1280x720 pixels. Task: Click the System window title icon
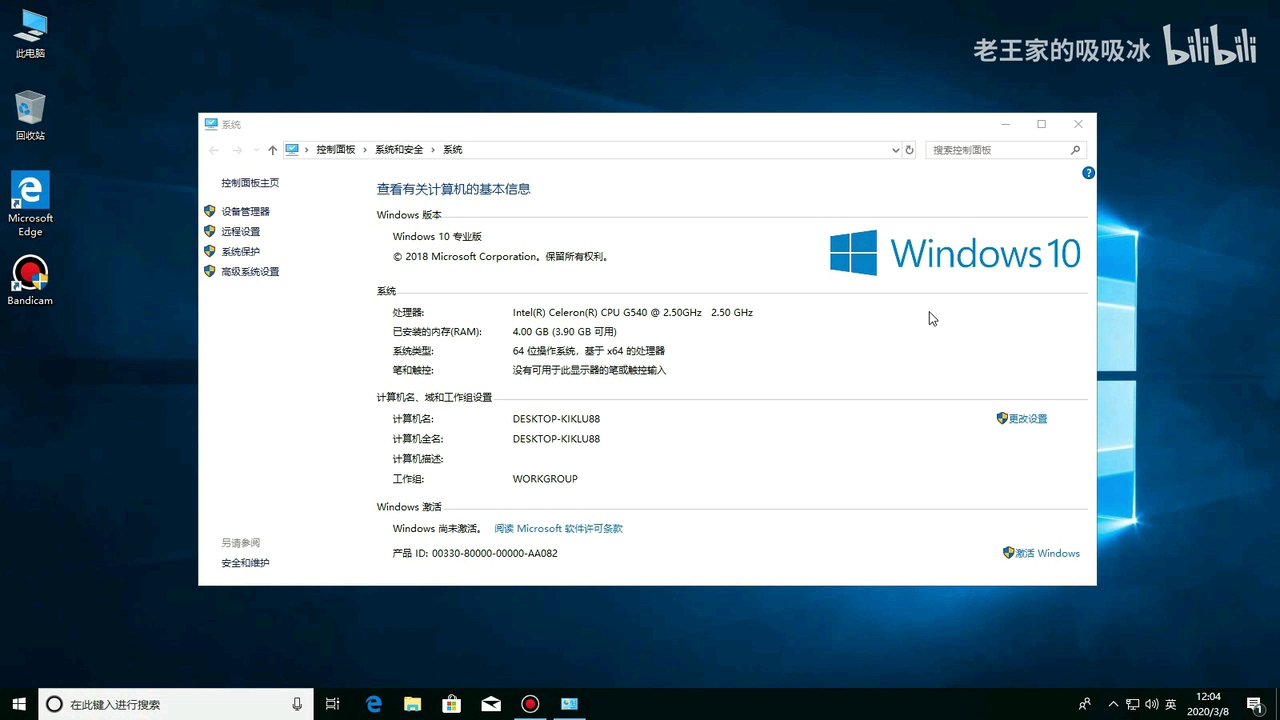(x=211, y=124)
